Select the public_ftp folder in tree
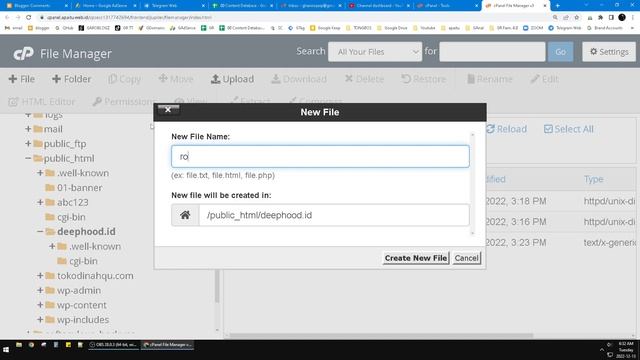Image resolution: width=640 pixels, height=360 pixels. [x=65, y=144]
